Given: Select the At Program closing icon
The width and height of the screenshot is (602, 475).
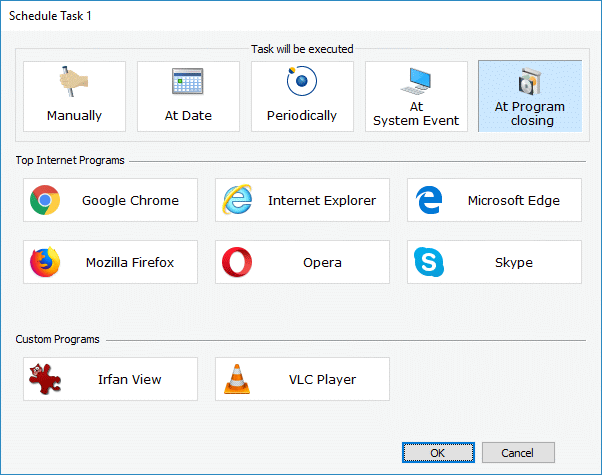Looking at the screenshot, I should [x=530, y=81].
